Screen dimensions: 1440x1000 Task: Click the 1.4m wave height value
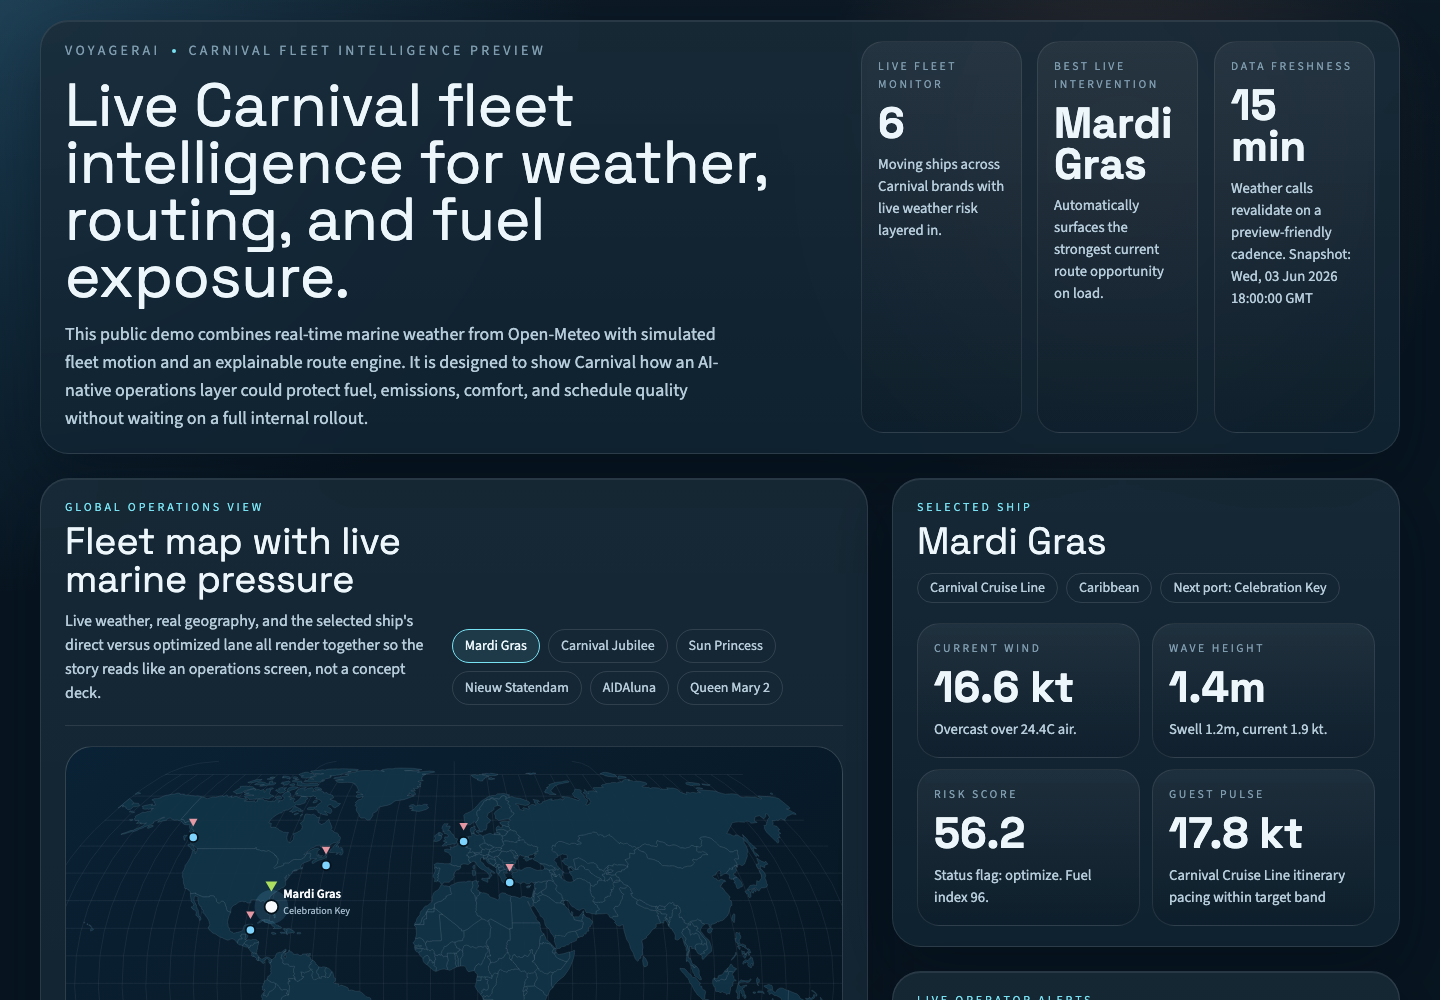pyautogui.click(x=1217, y=688)
